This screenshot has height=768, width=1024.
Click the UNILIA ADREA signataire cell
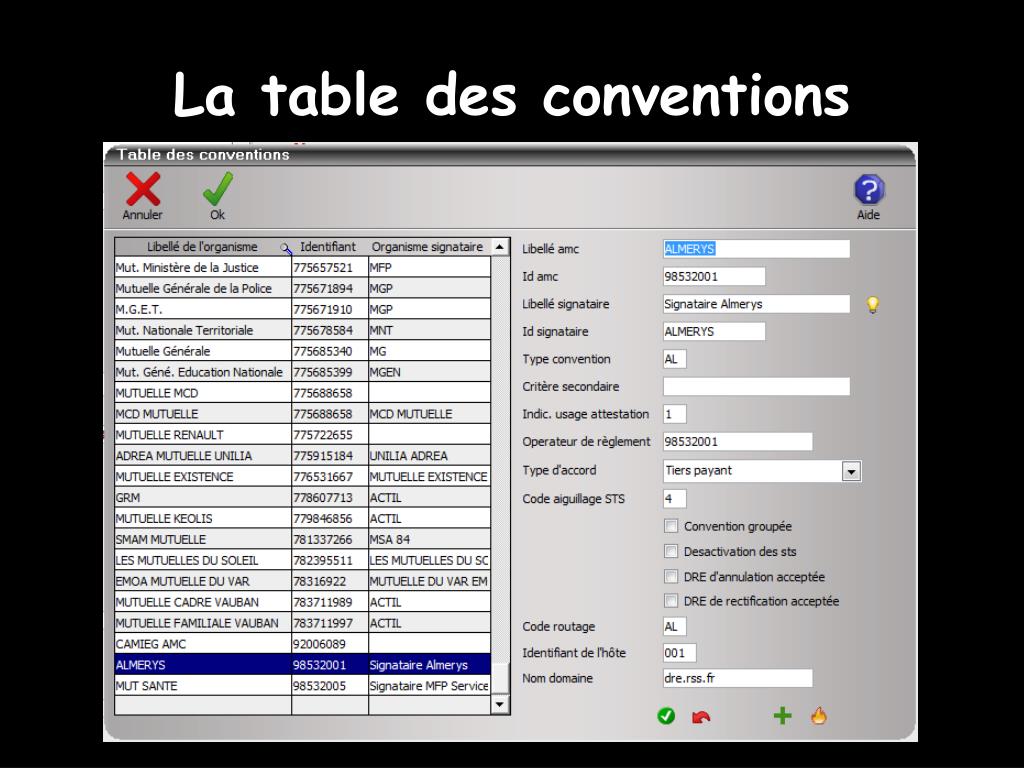click(430, 455)
